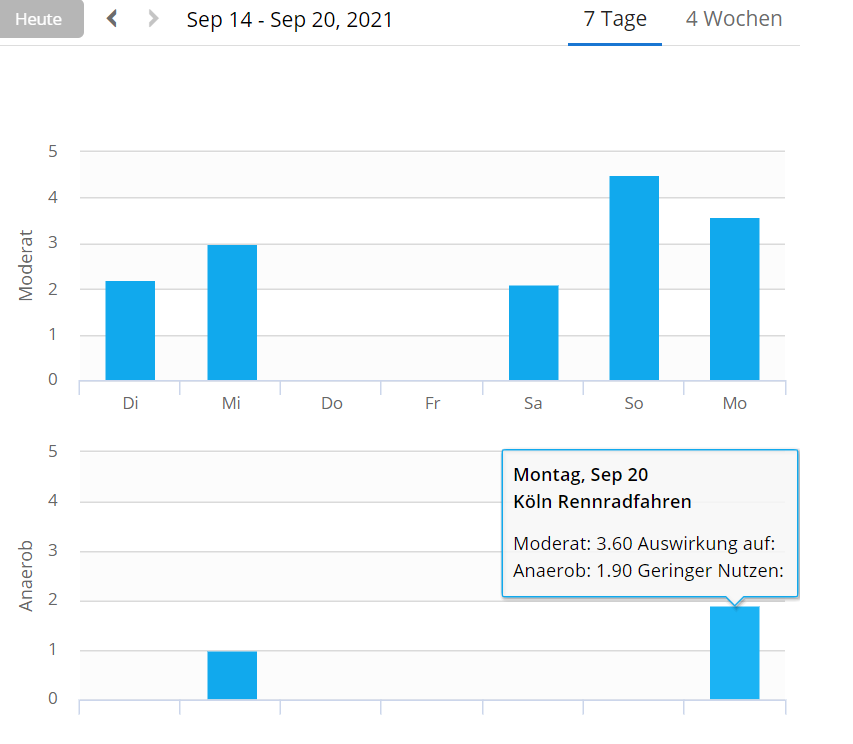The image size is (853, 744).
Task: Select Saturday's Moderat bar
Action: (x=534, y=332)
